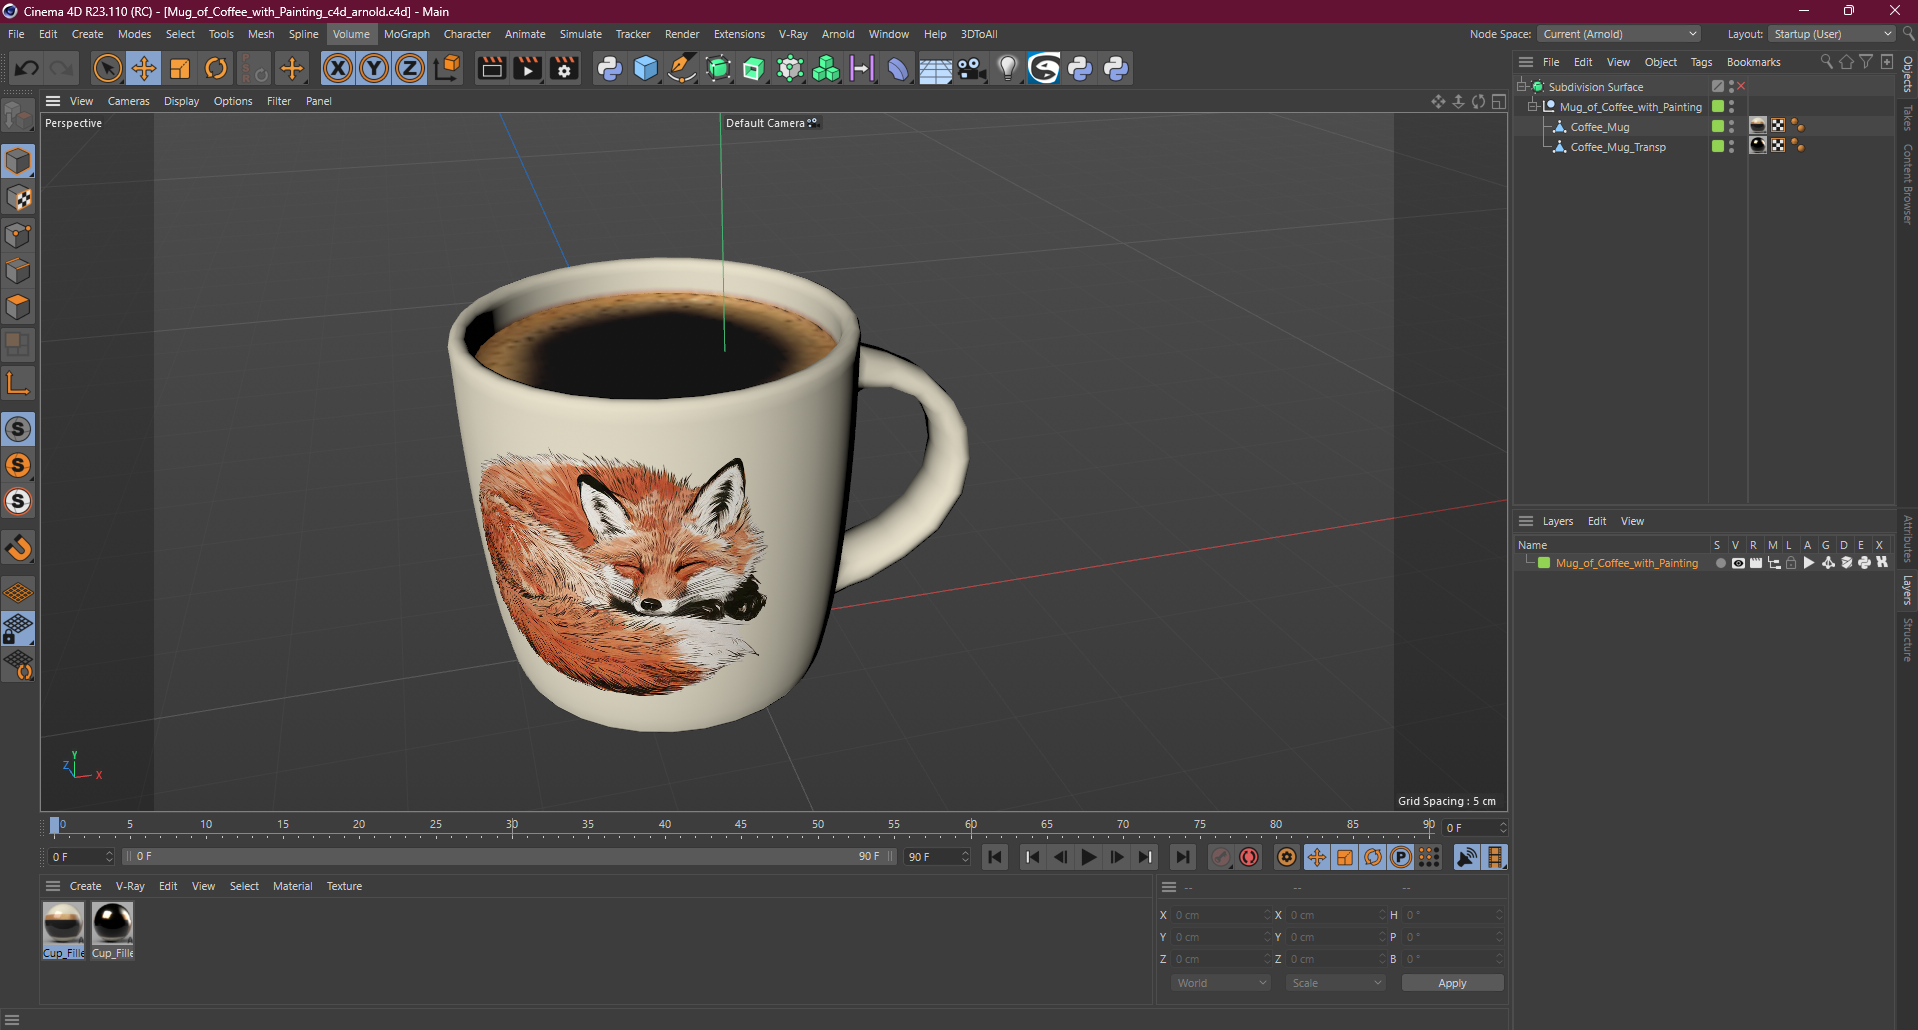The height and width of the screenshot is (1030, 1918).
Task: Select Coffee_Mug object in Objects panel
Action: tap(1599, 127)
